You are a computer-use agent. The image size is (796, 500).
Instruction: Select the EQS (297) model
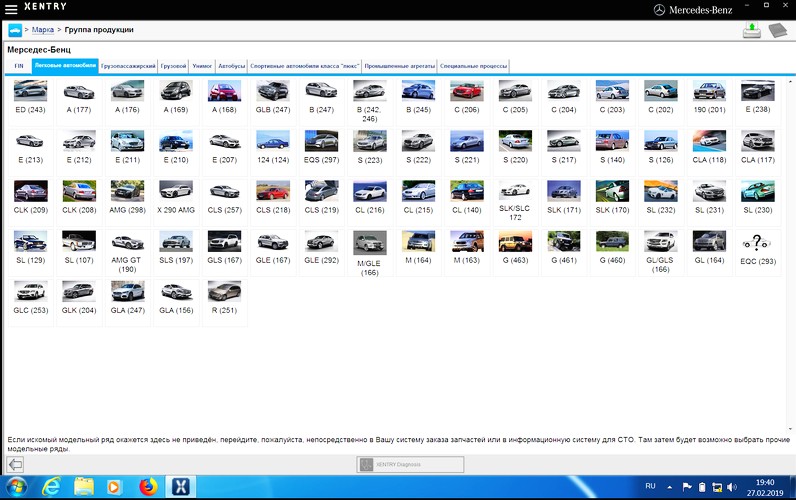(x=321, y=150)
